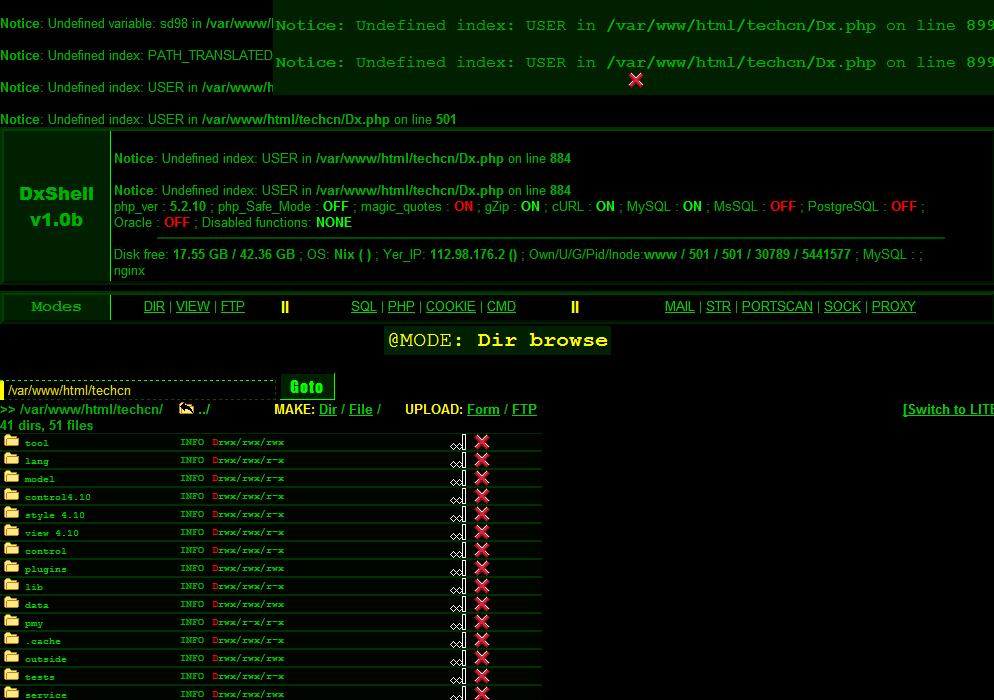Click the small icon left of lib's red X
The width and height of the screenshot is (994, 700).
point(458,586)
